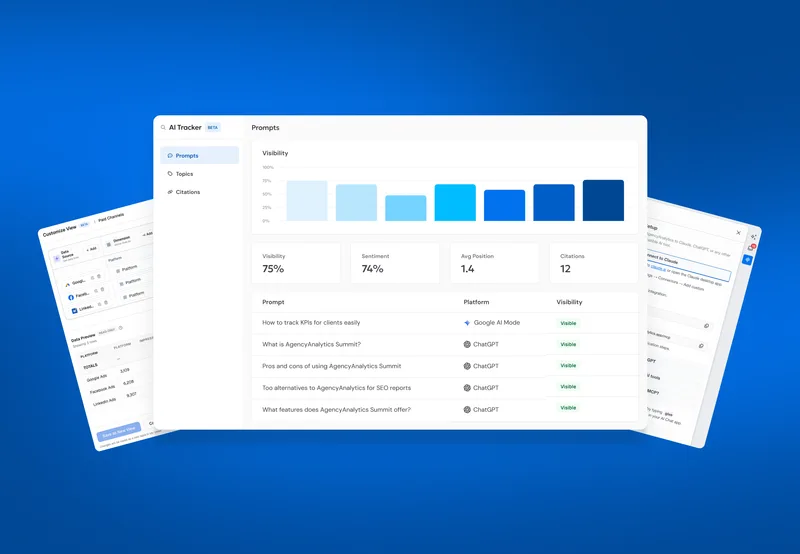Image resolution: width=800 pixels, height=554 pixels.
Task: Click the search icon beside AI Tracker
Action: 163,128
